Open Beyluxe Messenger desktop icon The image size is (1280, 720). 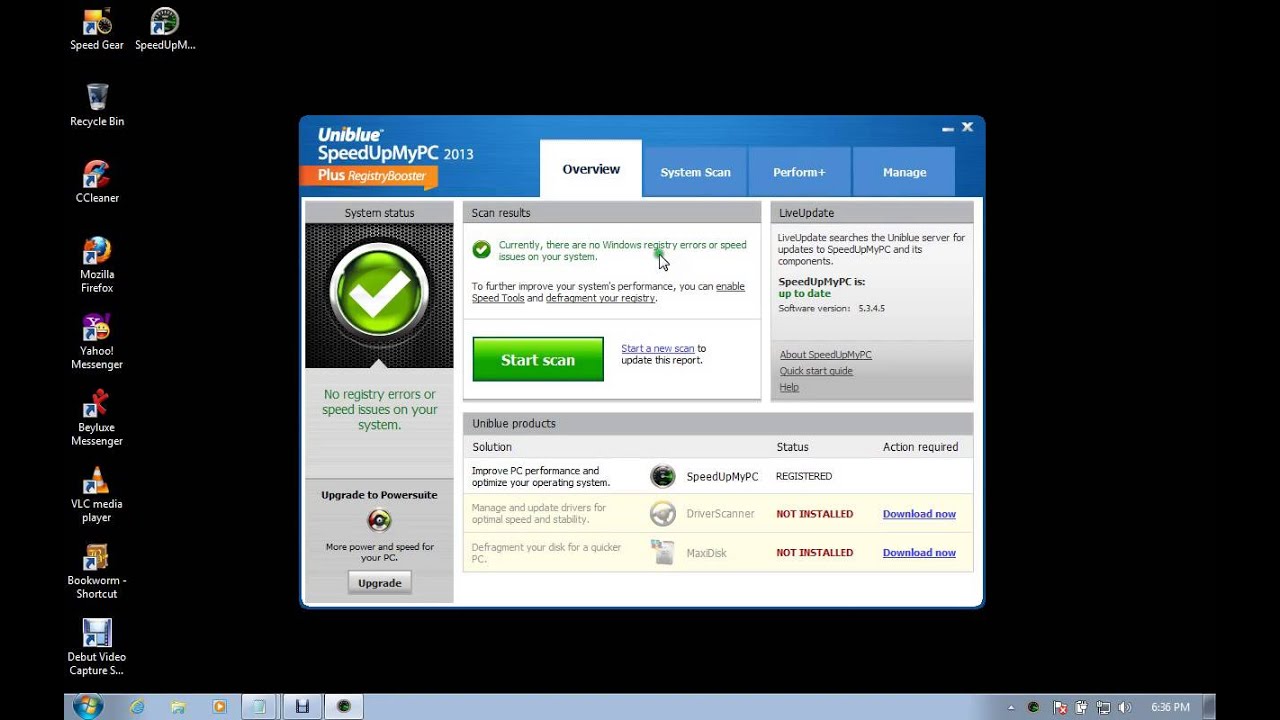97,418
